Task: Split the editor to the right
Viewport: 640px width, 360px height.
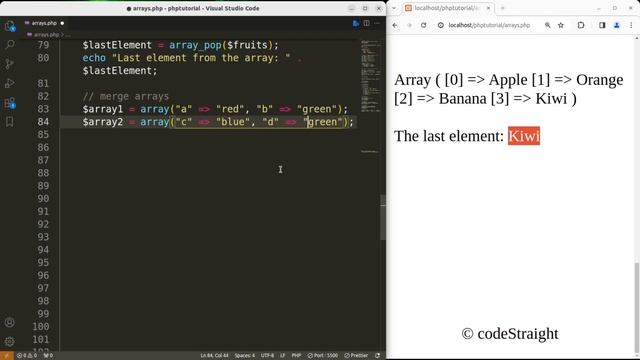Action: tap(367, 23)
